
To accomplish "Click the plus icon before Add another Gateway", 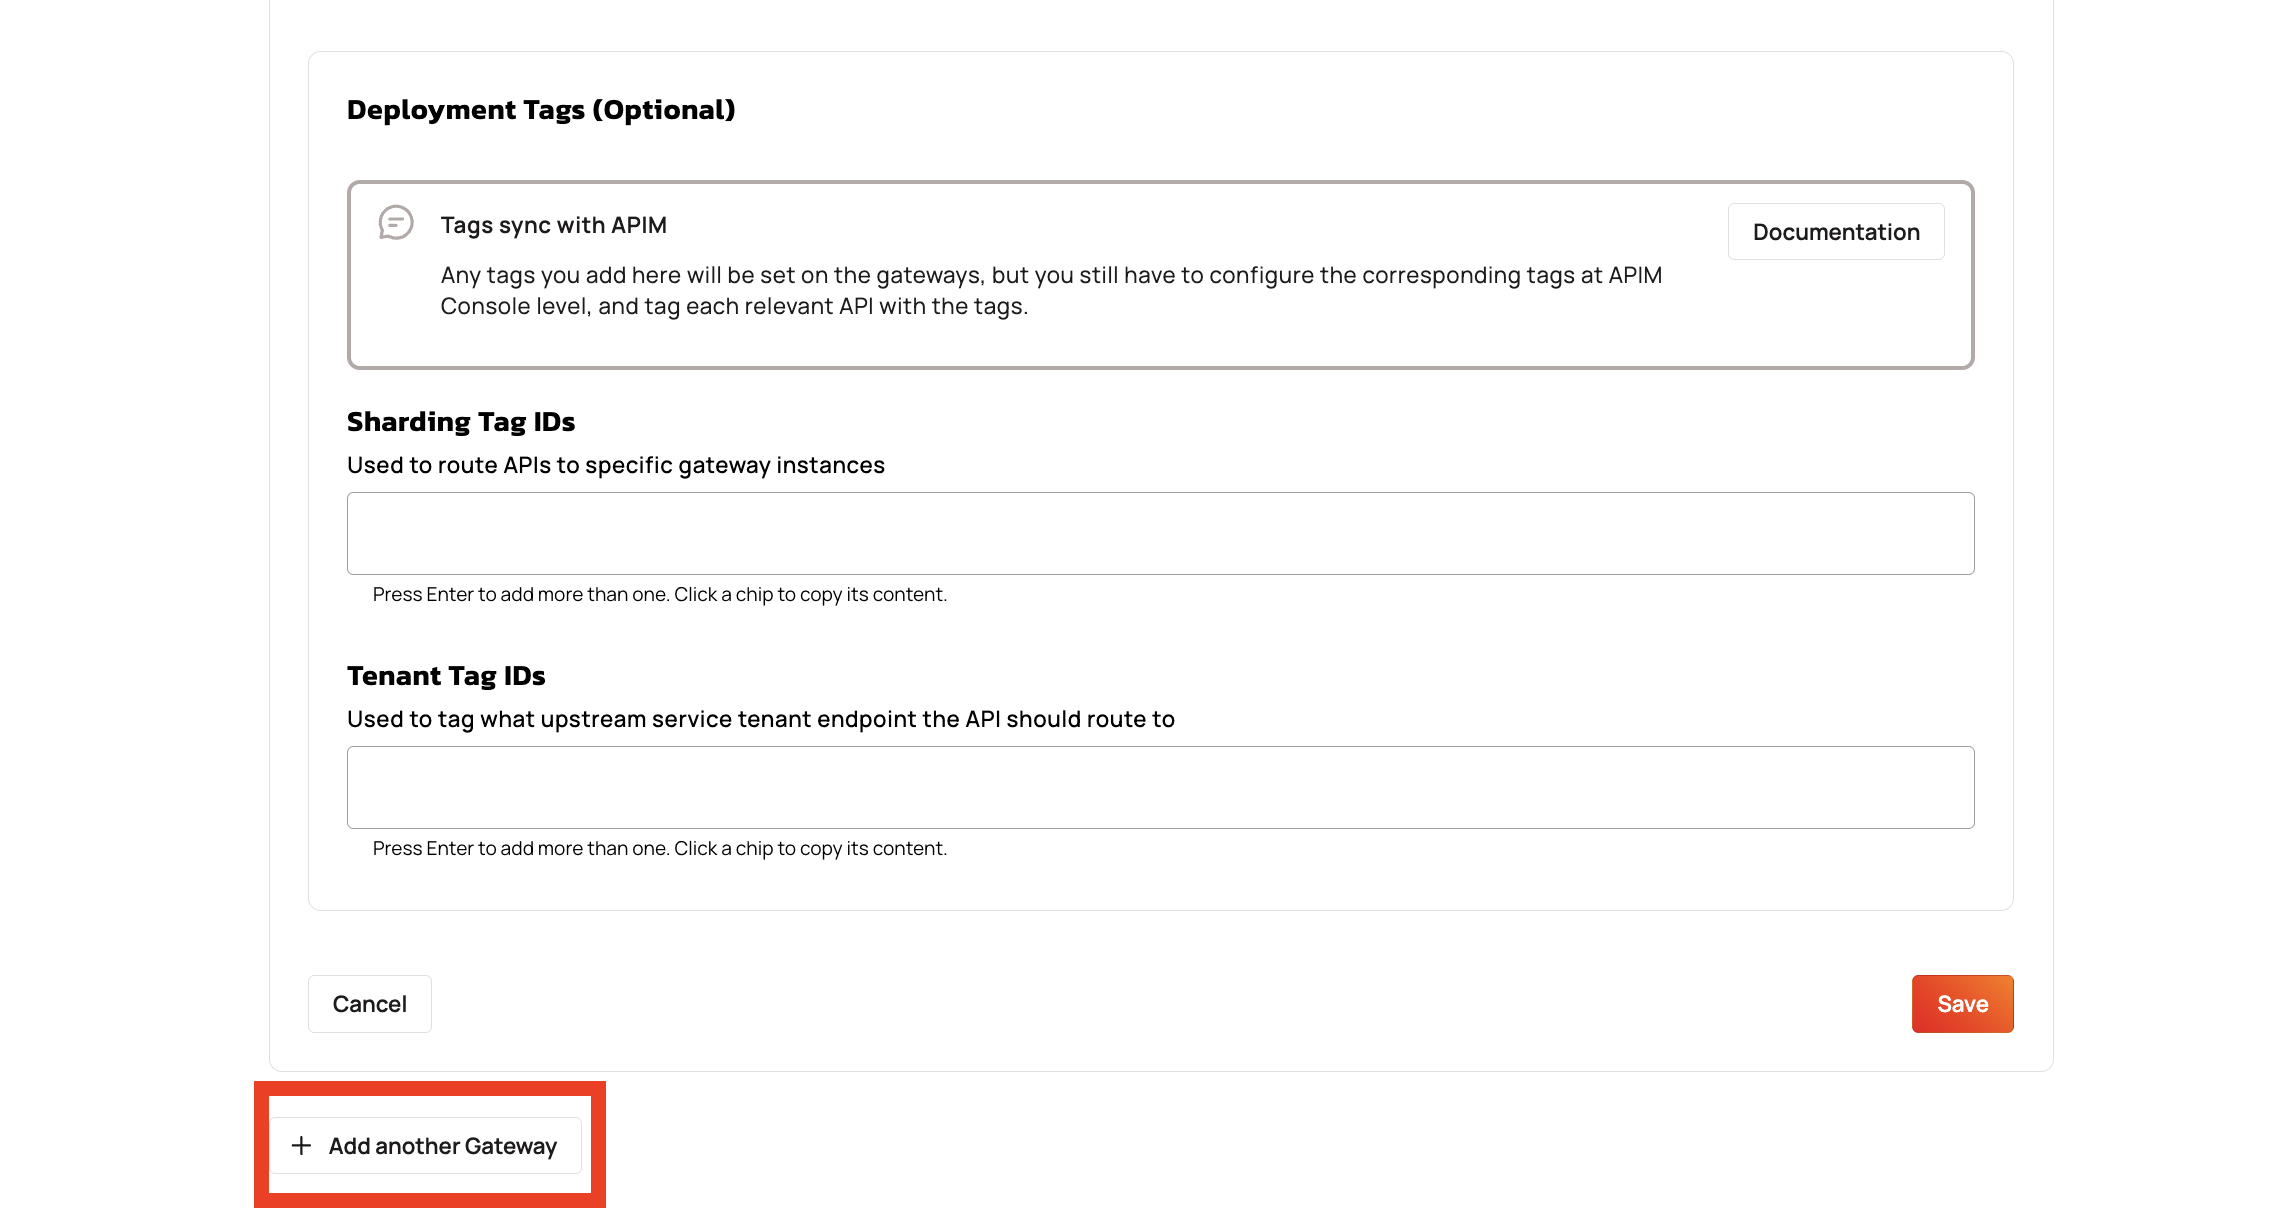I will 301,1145.
